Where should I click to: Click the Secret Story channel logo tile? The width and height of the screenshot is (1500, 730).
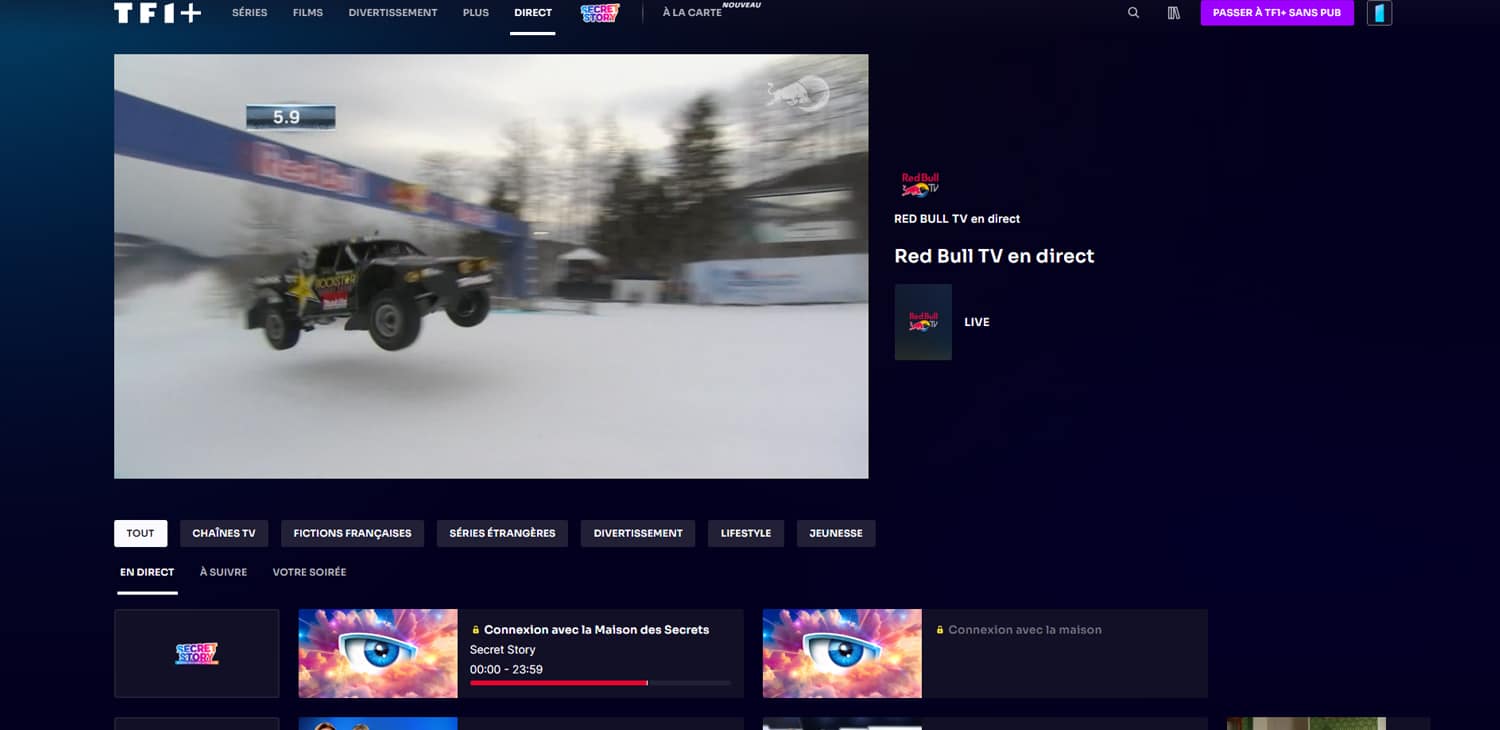point(197,653)
